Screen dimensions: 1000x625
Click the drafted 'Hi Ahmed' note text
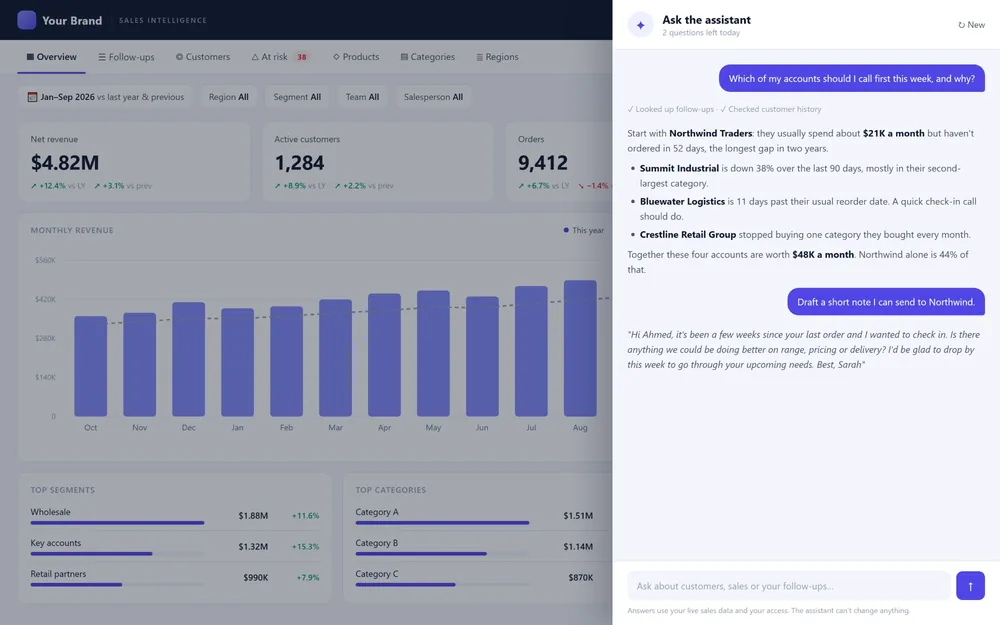[804, 349]
